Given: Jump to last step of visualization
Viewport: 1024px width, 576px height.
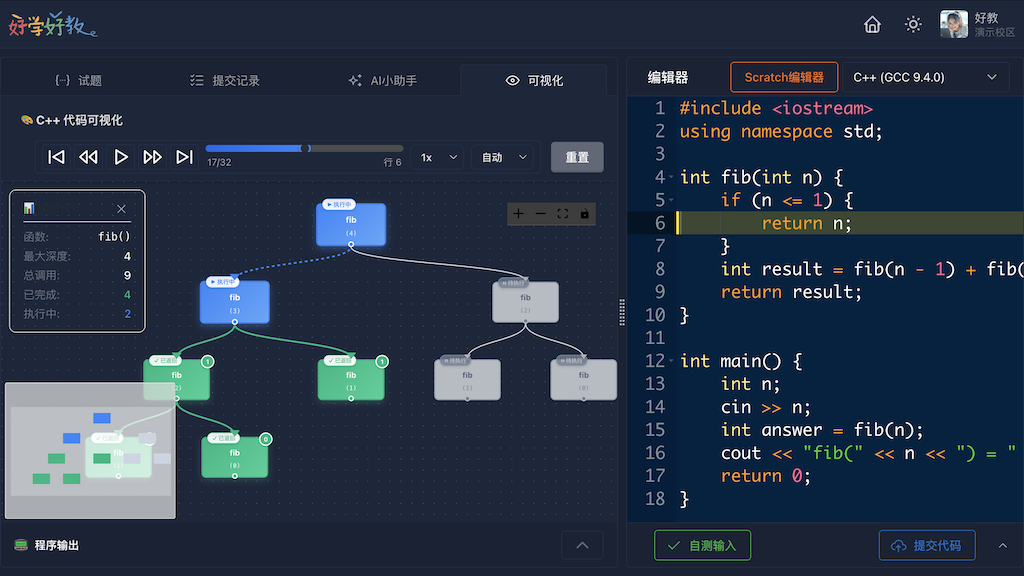Looking at the screenshot, I should click(x=184, y=157).
